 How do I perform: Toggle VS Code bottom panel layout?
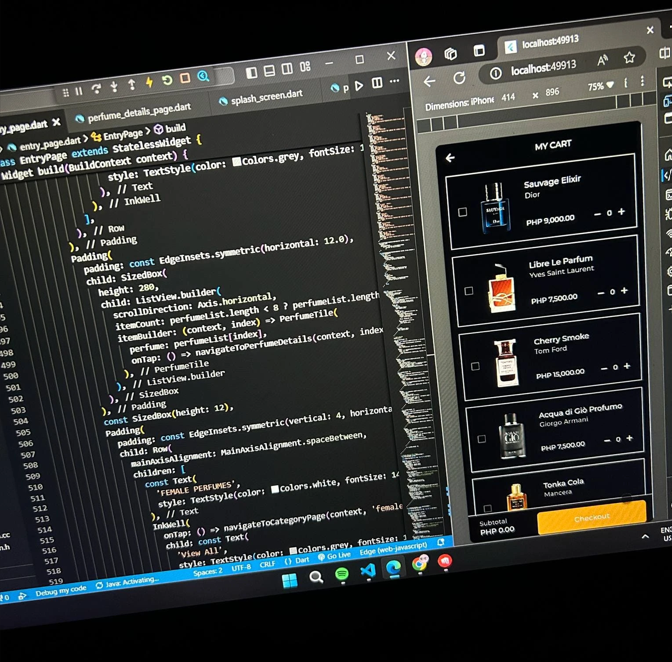269,71
